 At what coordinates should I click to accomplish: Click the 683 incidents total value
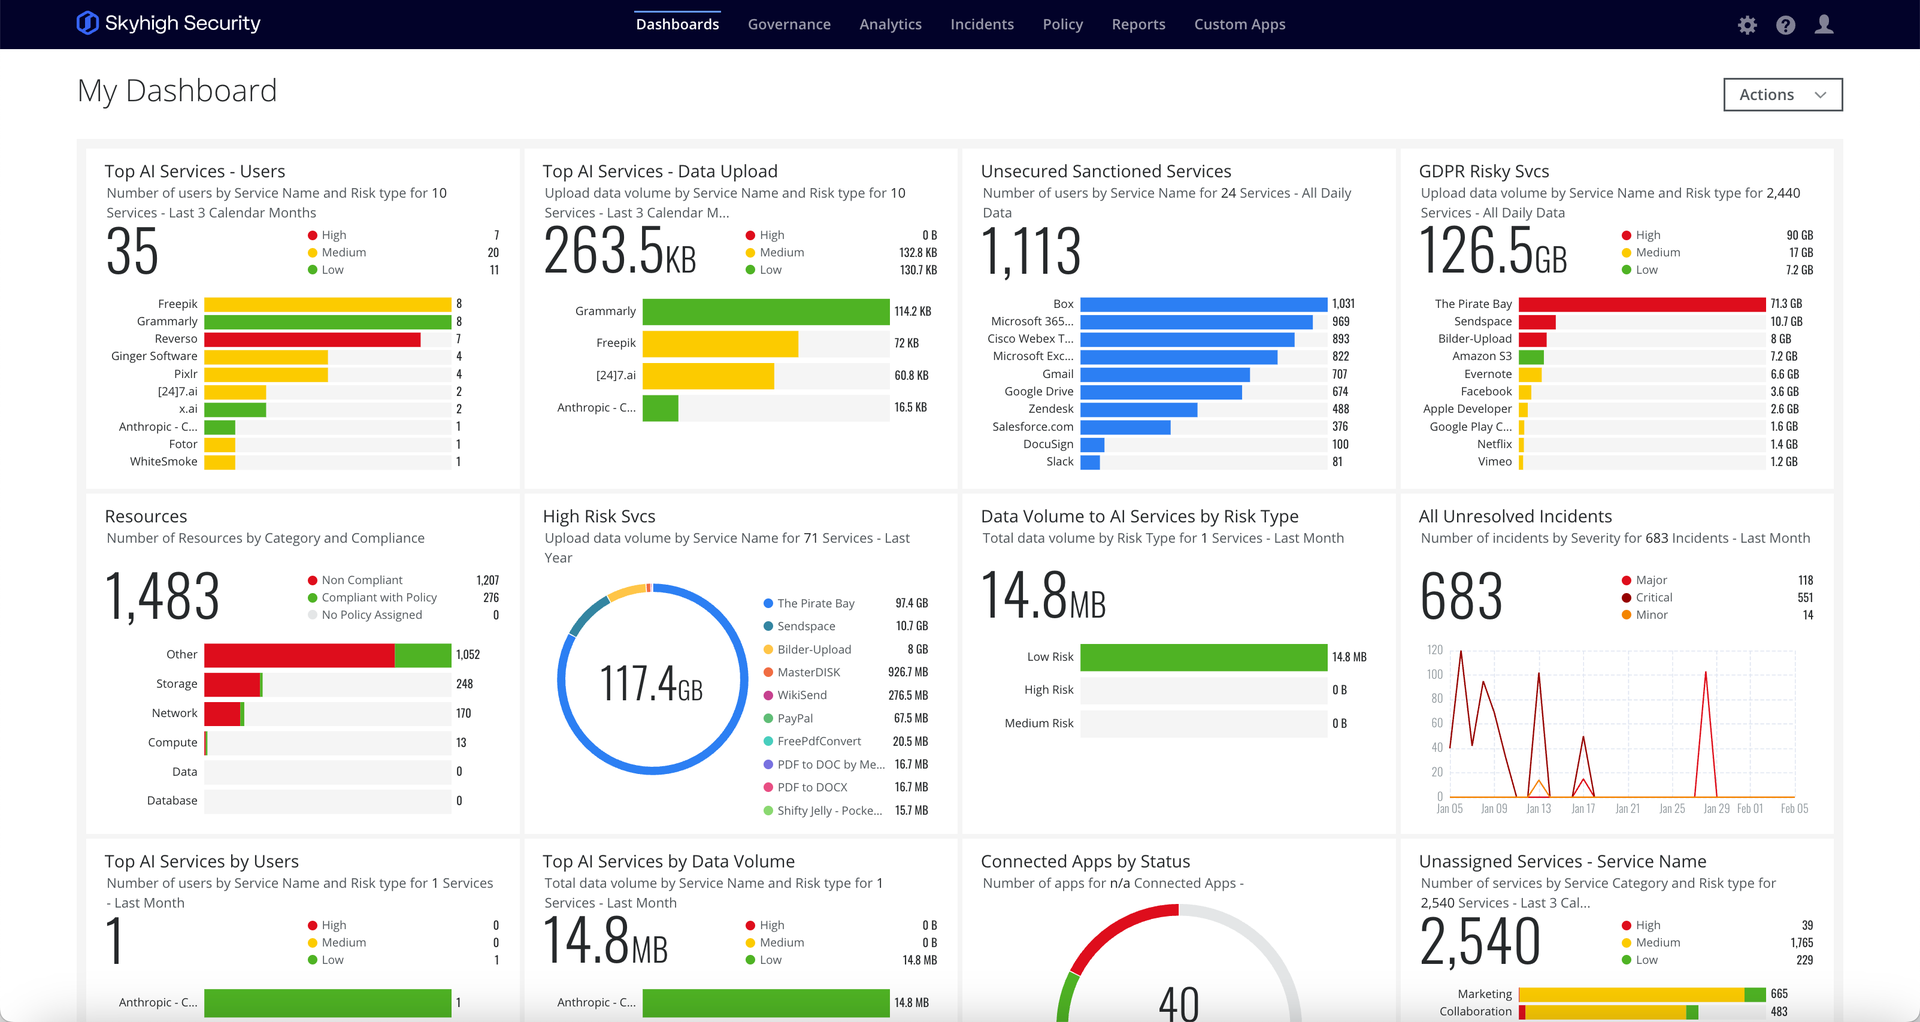[1461, 596]
